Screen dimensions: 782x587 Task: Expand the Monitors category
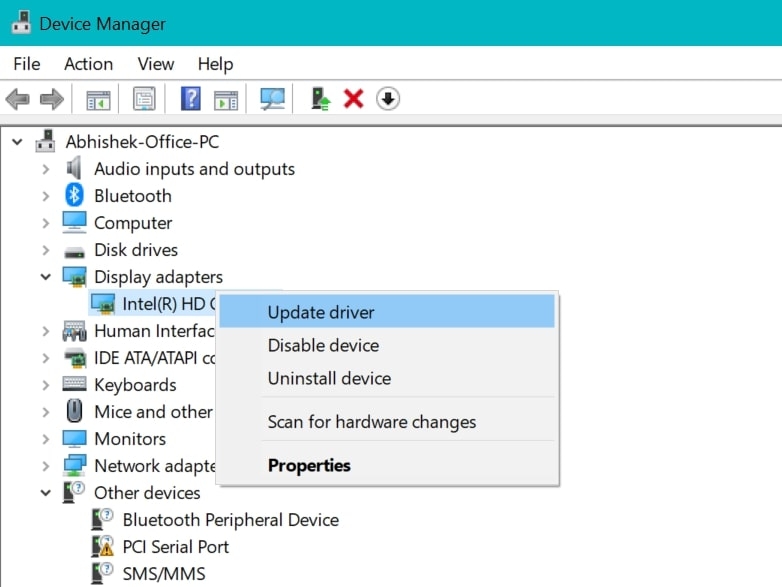coord(46,439)
